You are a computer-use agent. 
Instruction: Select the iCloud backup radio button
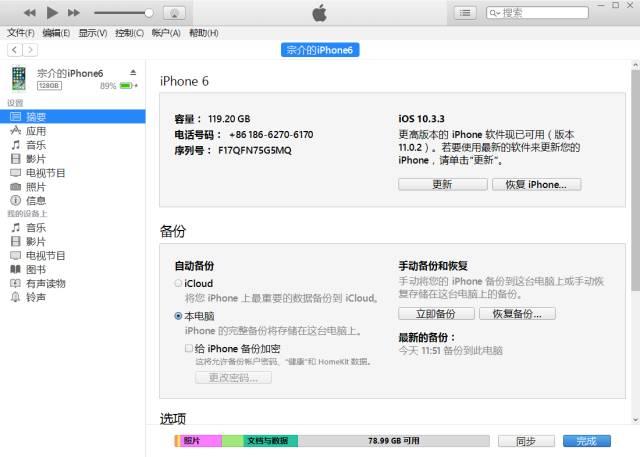pos(178,283)
